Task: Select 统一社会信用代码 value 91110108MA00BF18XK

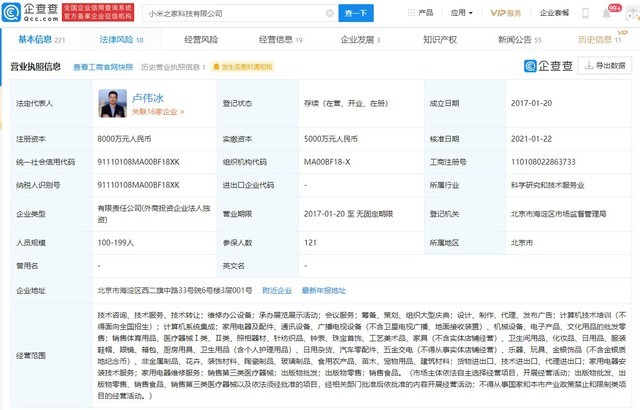Action: point(138,162)
